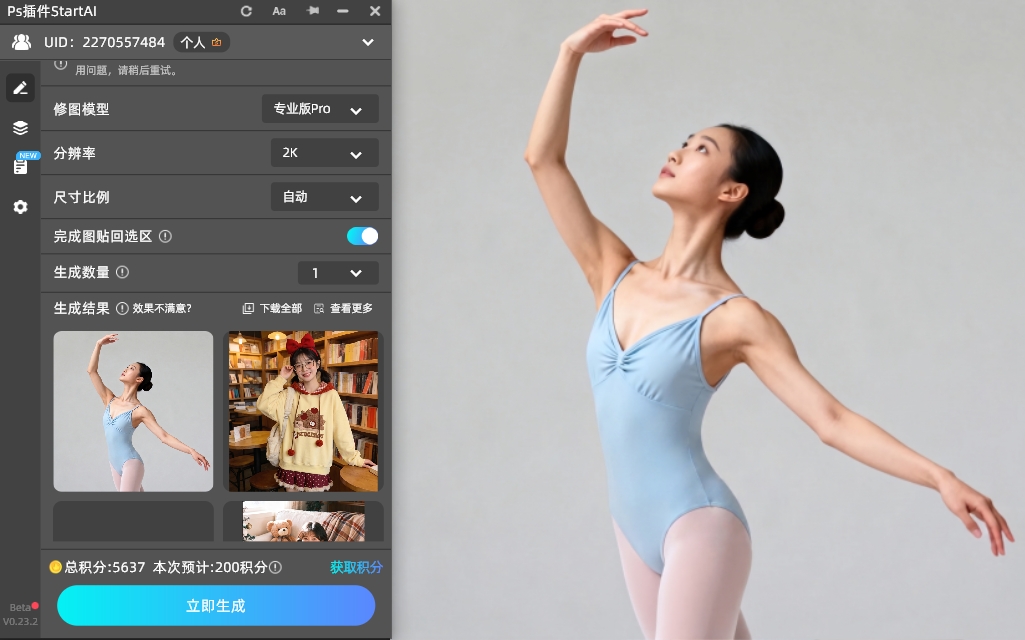Image resolution: width=1025 pixels, height=640 pixels.
Task: Expand the UID account chevron
Action: pos(368,42)
